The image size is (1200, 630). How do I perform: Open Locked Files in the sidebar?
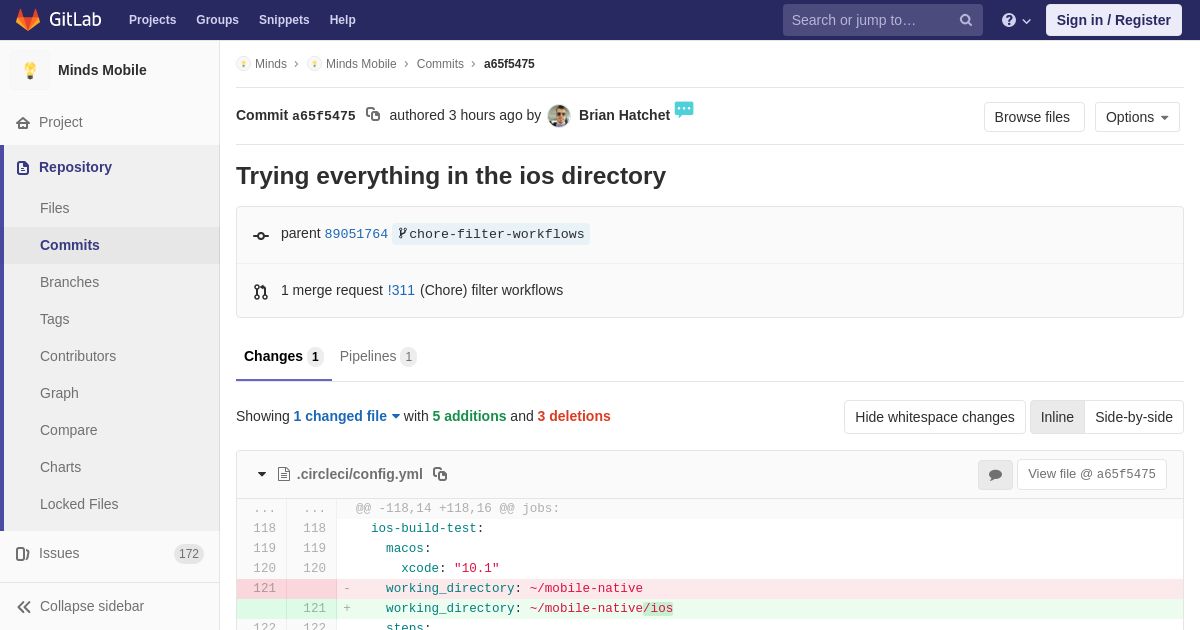tap(79, 504)
